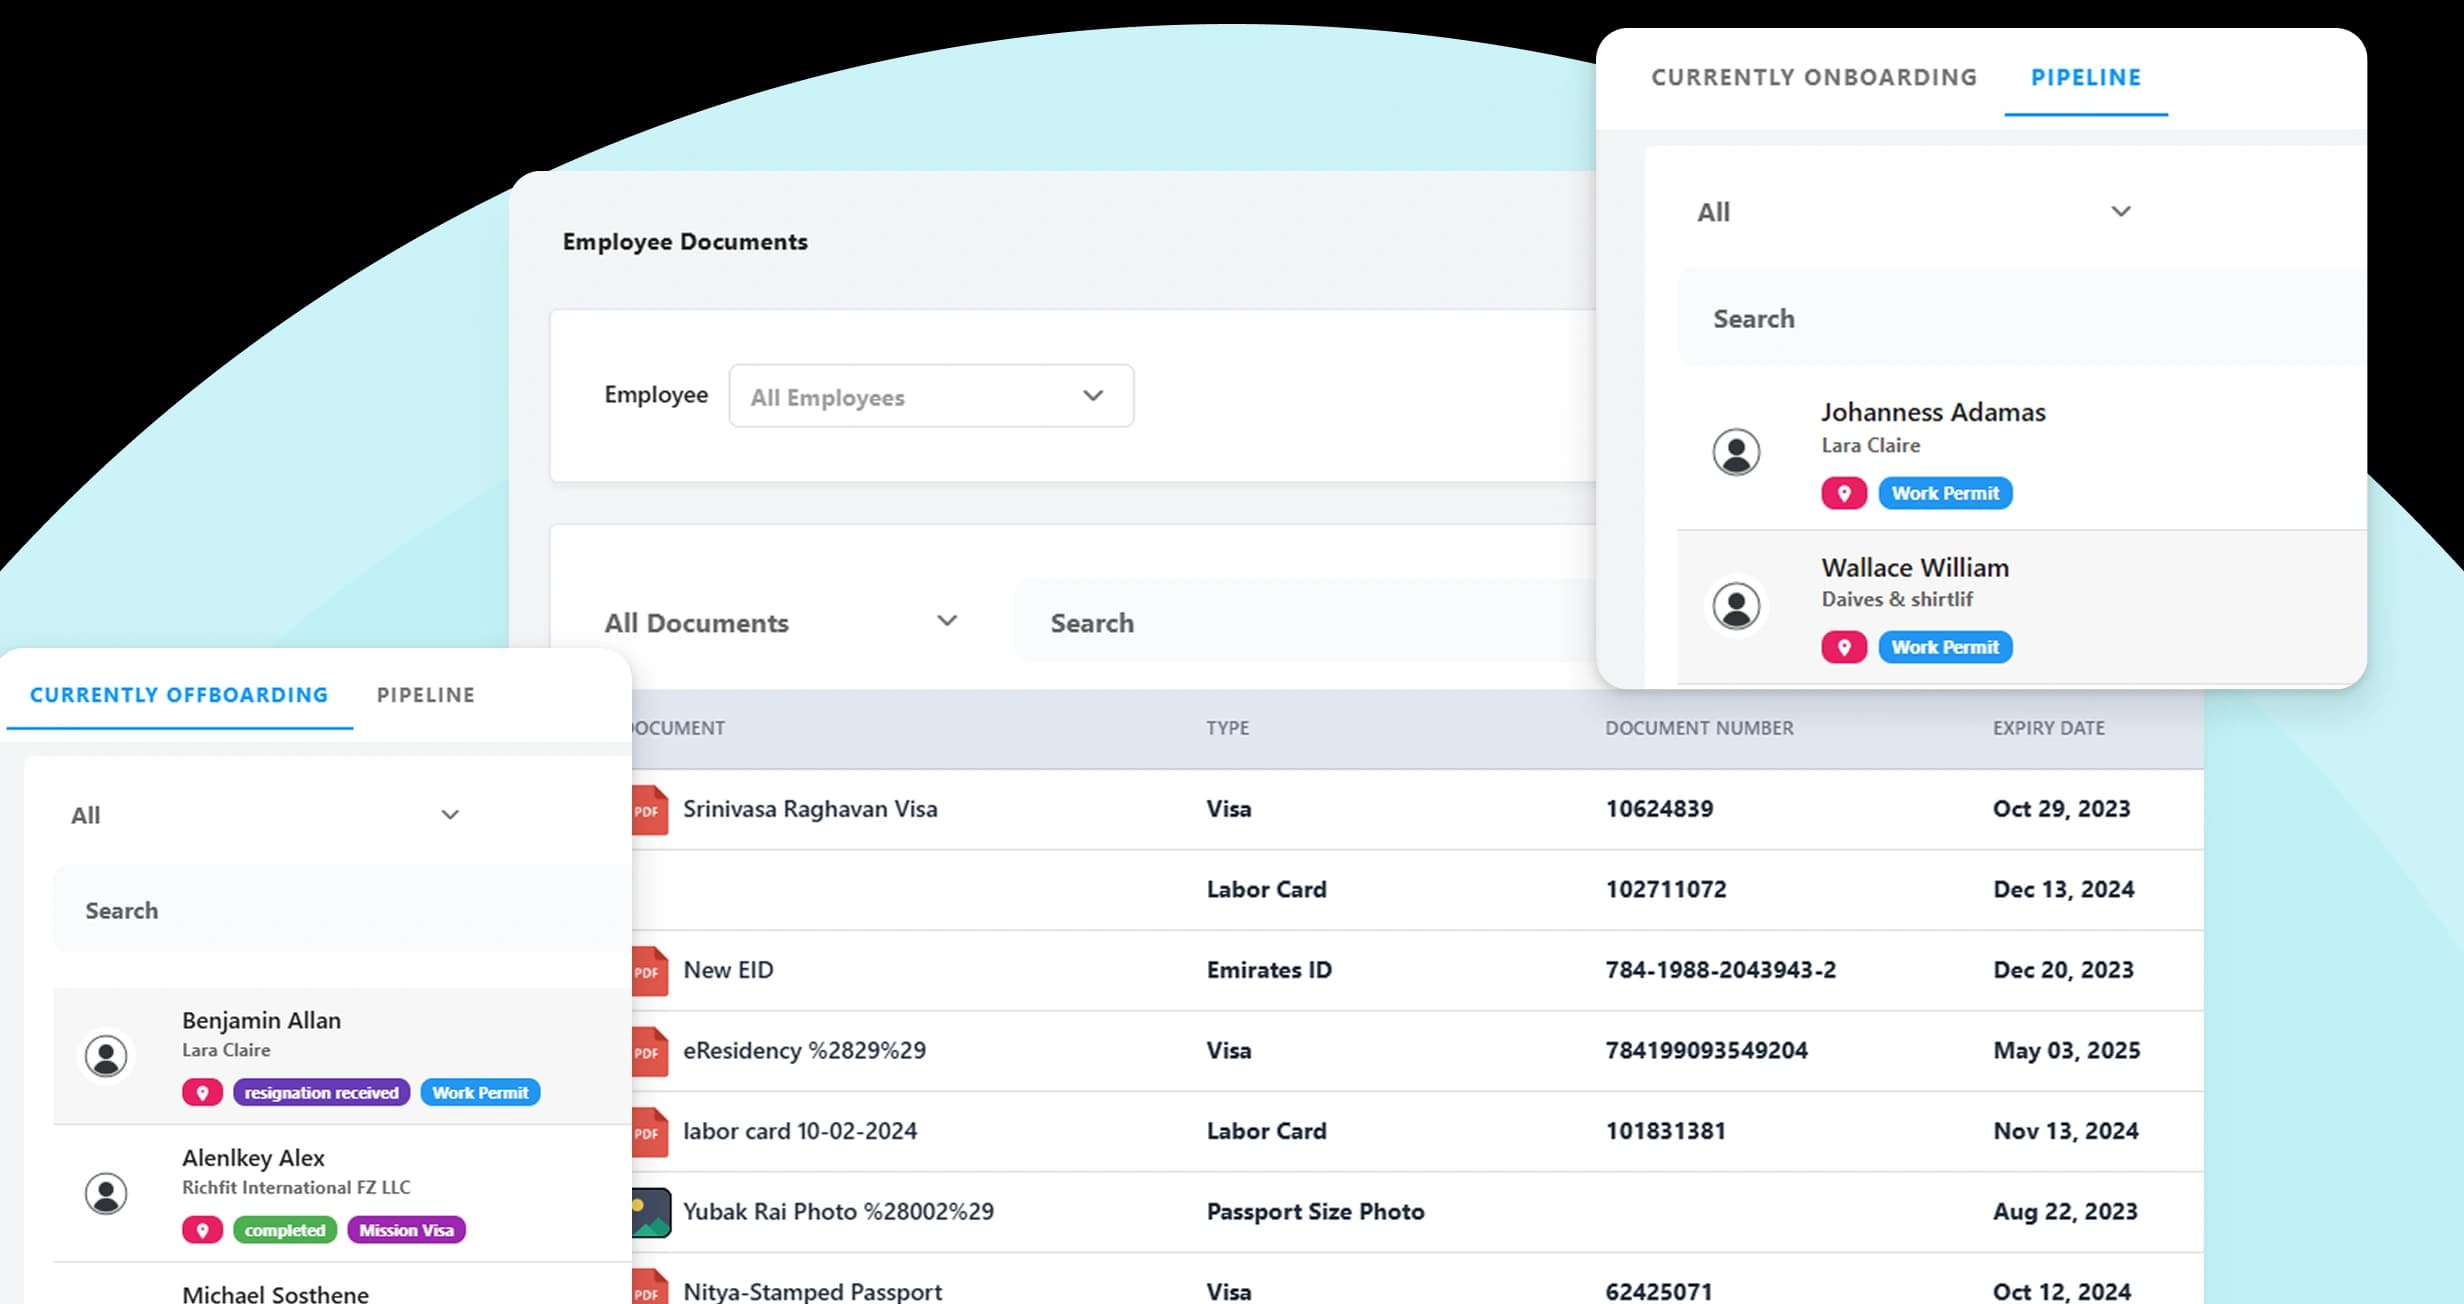Open Benjamin Allan entry
Image resolution: width=2464 pixels, height=1304 pixels.
(x=342, y=1056)
